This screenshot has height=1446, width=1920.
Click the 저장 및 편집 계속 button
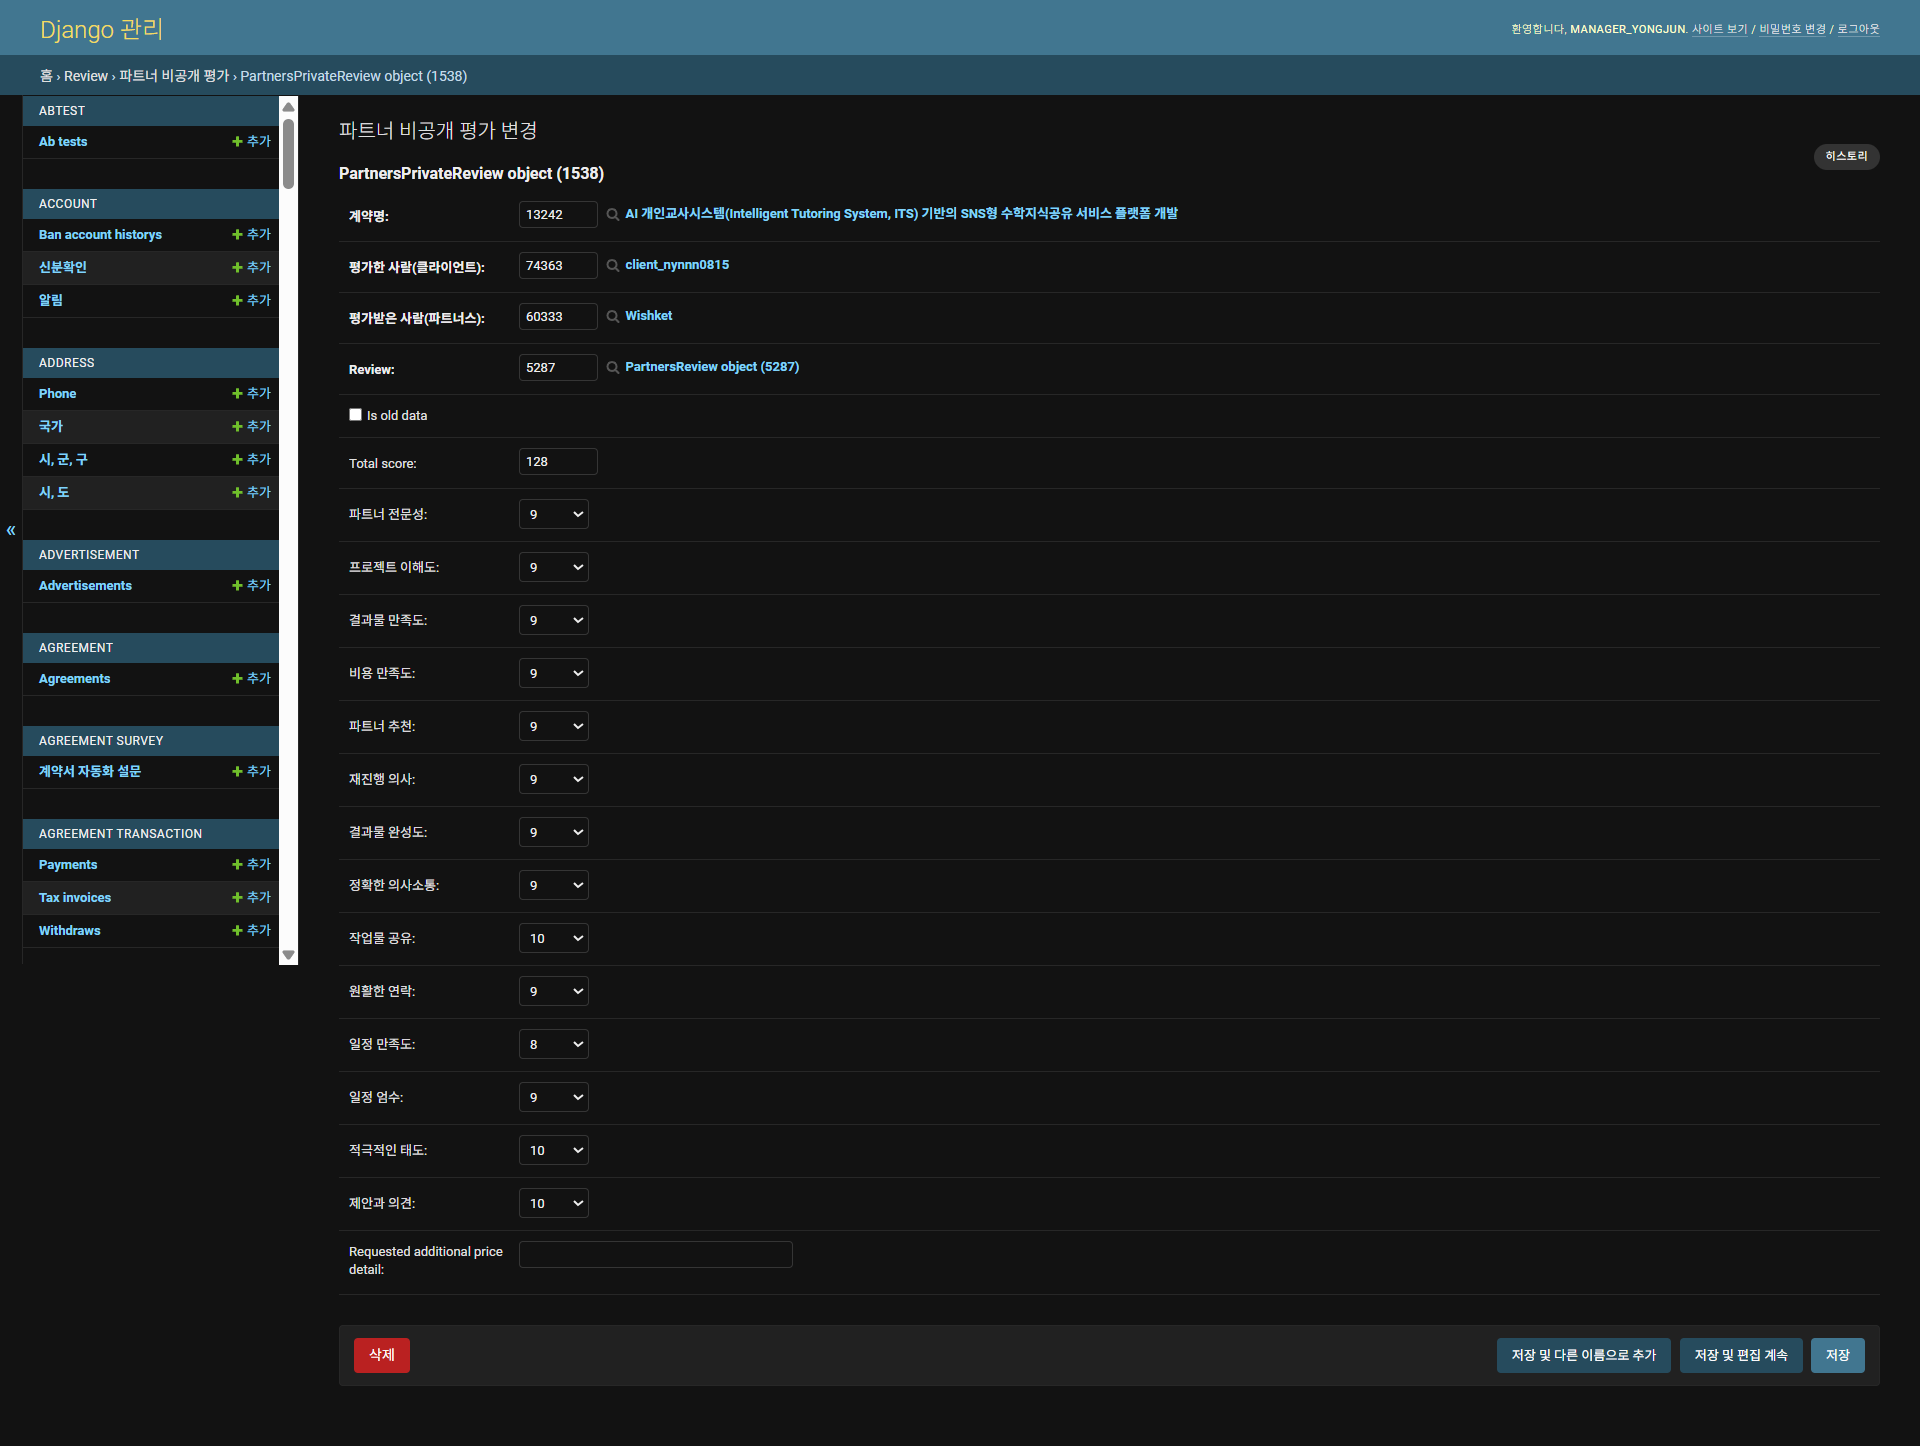click(1740, 1356)
